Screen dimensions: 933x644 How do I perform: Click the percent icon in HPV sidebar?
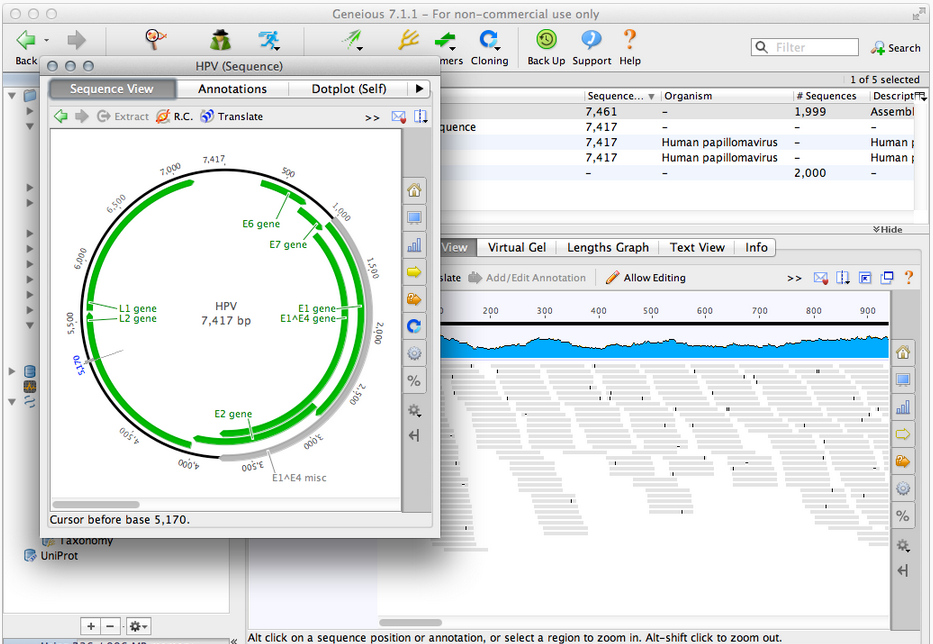(414, 381)
